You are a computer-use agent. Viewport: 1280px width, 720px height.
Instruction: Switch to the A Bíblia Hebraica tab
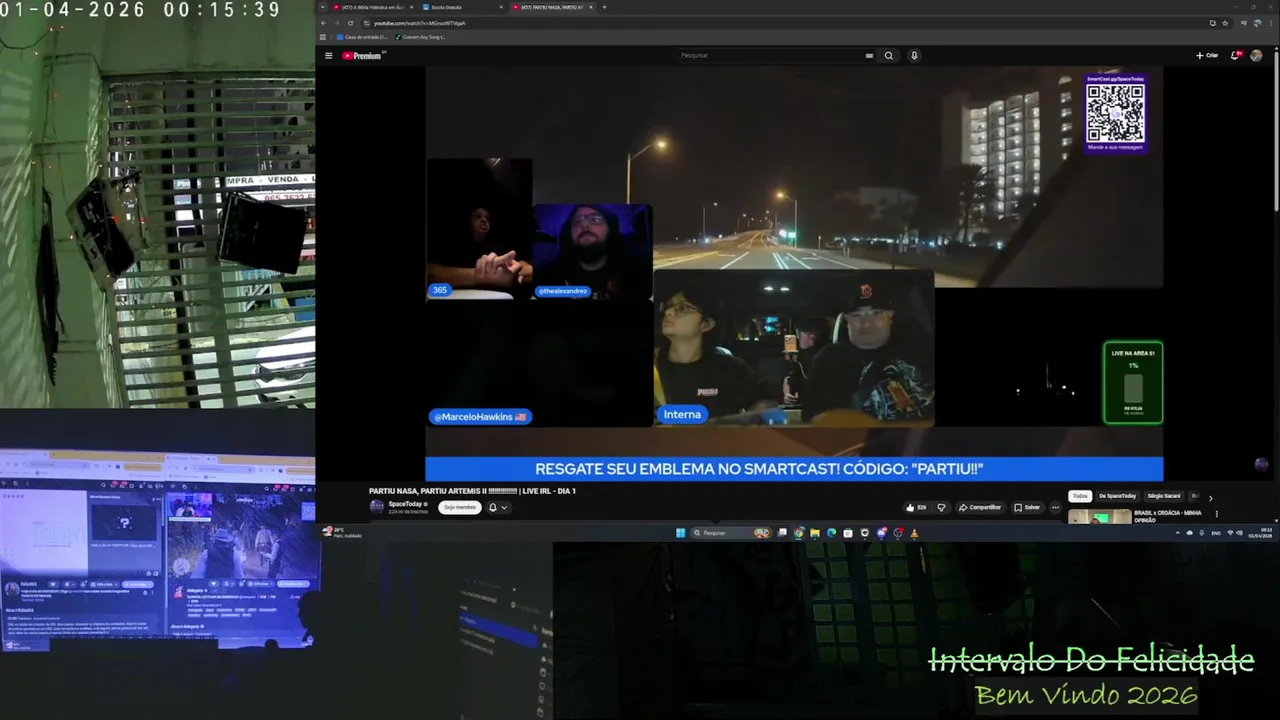click(374, 7)
